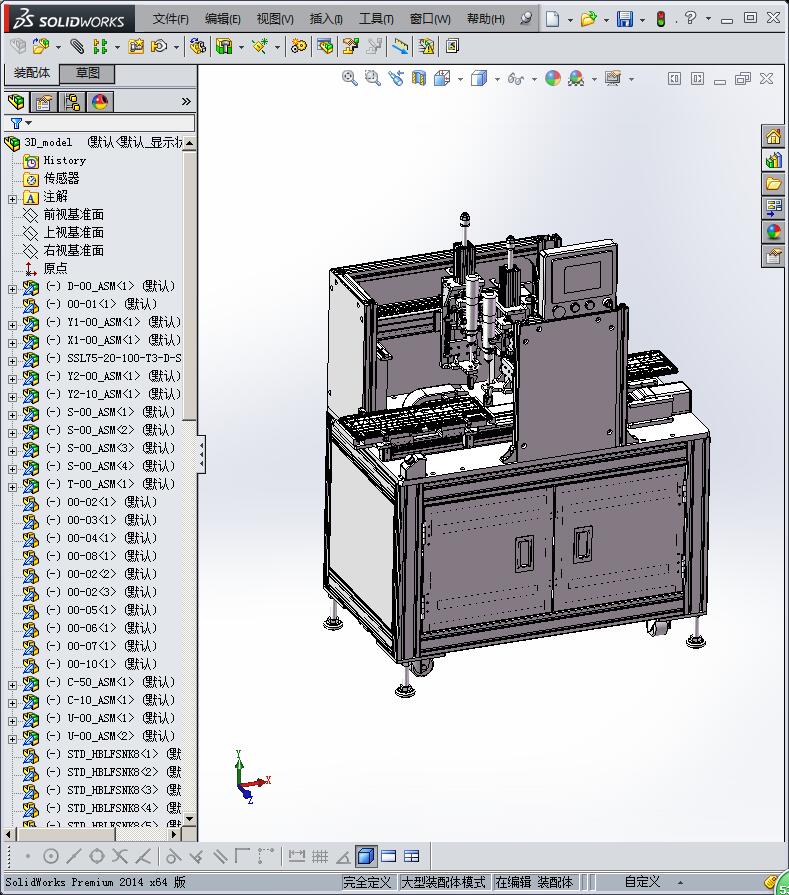Open the View Palette pane
This screenshot has height=895, width=789.
[774, 208]
